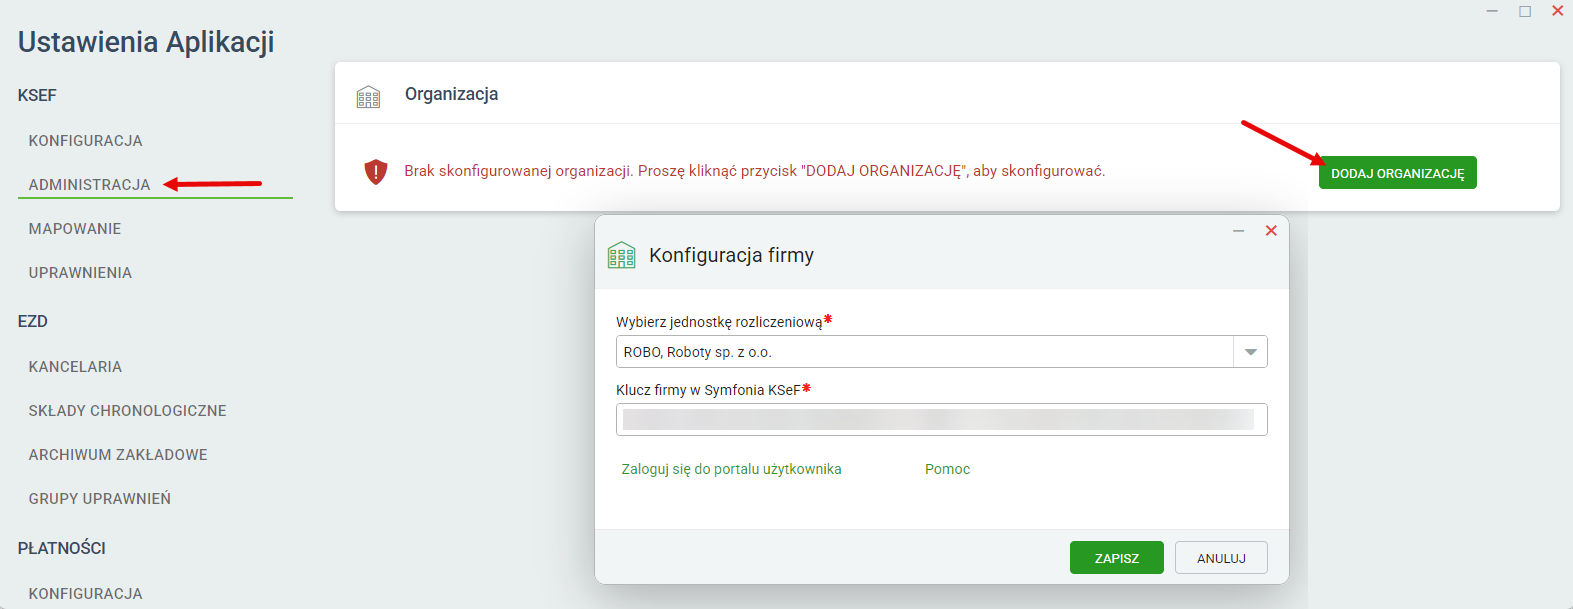Click the PŁATNOŚCI section header
1573x609 pixels.
coord(61,548)
